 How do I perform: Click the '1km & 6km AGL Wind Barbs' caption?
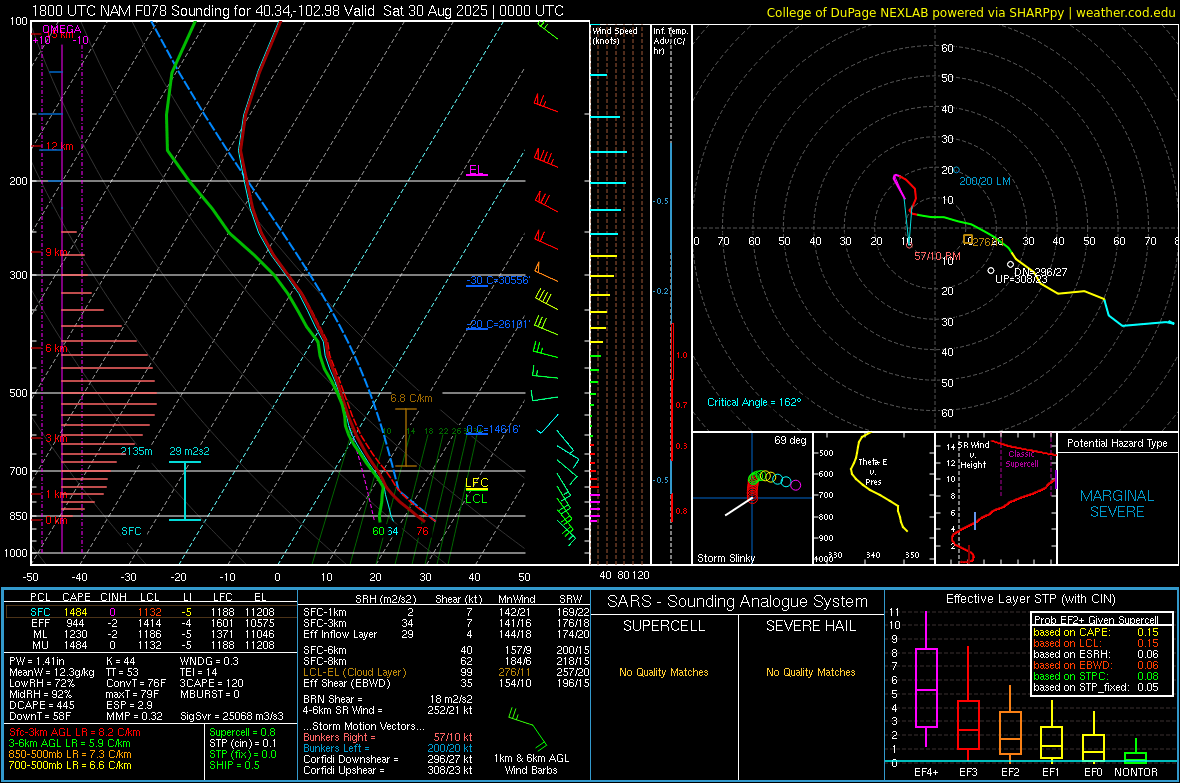click(531, 764)
